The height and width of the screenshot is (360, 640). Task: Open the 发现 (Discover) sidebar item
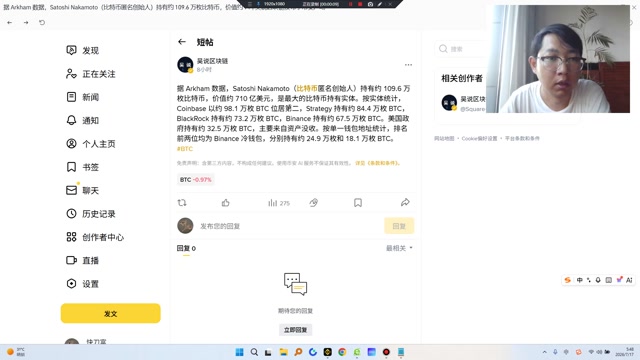pos(82,50)
